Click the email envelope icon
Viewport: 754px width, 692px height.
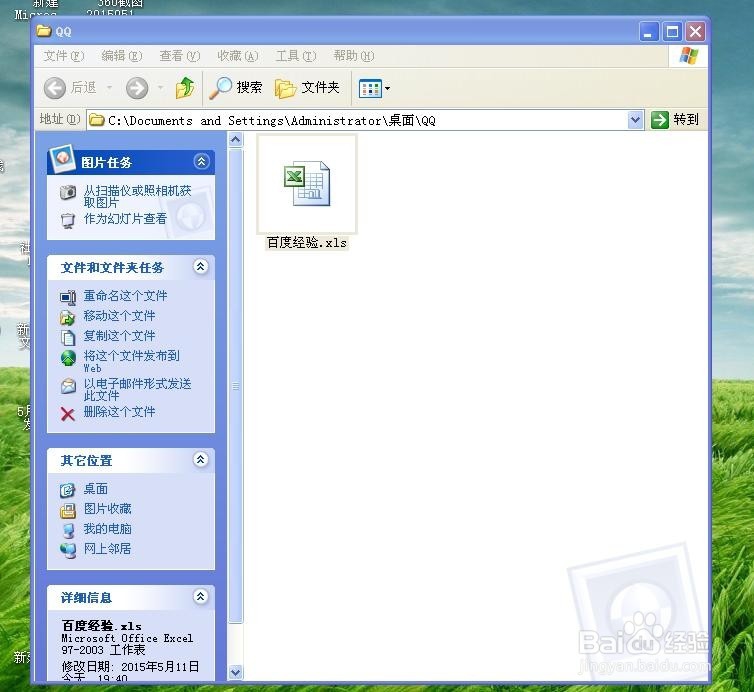point(68,386)
